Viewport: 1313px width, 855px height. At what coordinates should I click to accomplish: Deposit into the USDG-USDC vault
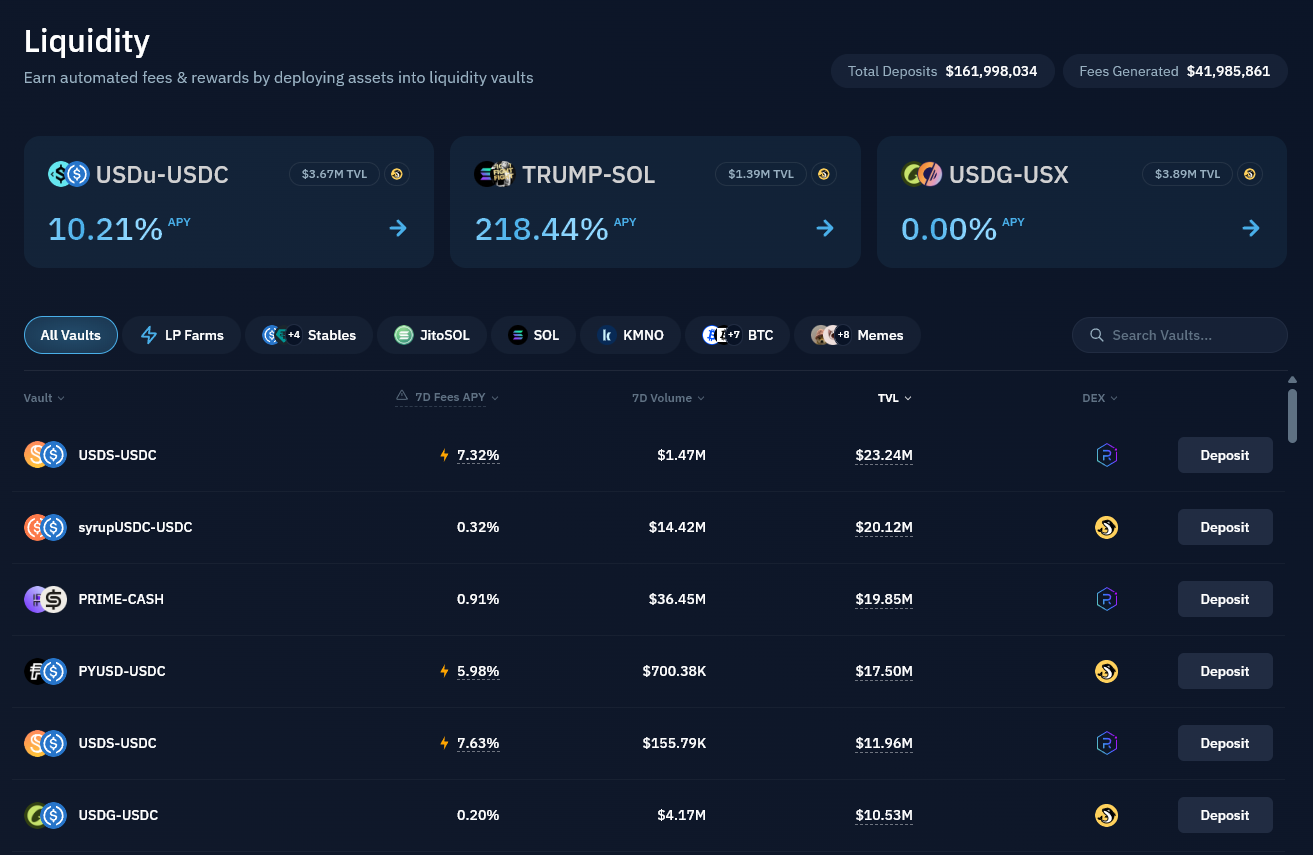click(1225, 815)
